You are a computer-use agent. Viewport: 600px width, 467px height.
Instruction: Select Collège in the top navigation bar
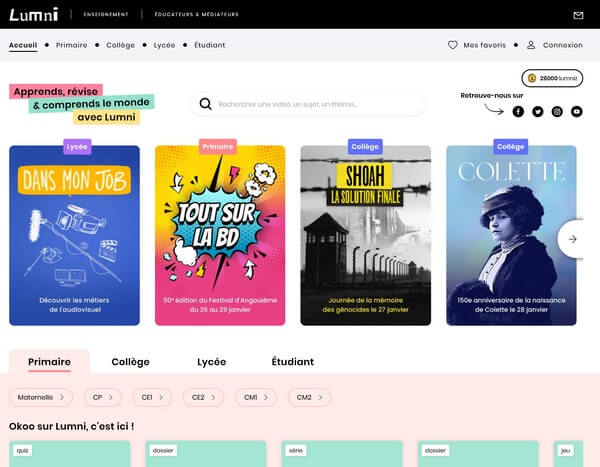click(121, 45)
